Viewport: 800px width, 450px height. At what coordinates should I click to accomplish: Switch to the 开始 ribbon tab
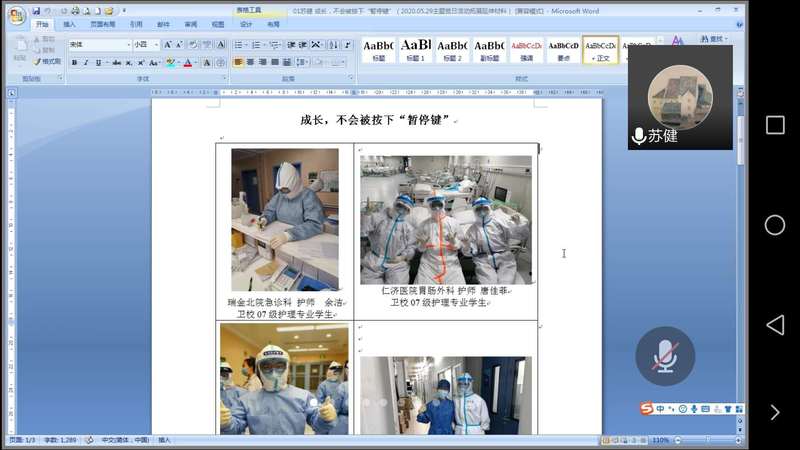coord(42,24)
